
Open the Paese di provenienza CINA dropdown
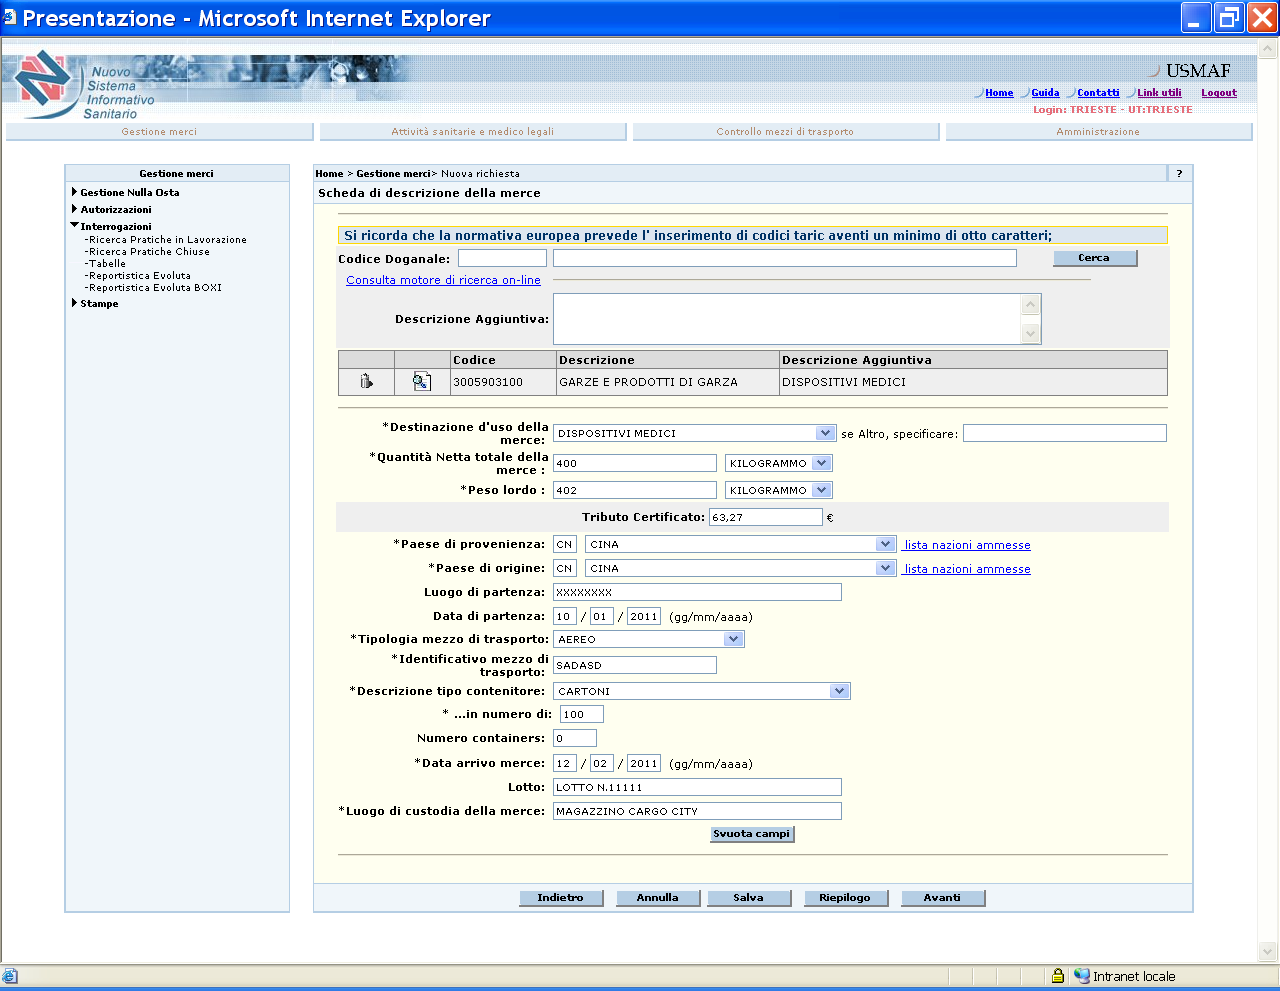click(885, 544)
